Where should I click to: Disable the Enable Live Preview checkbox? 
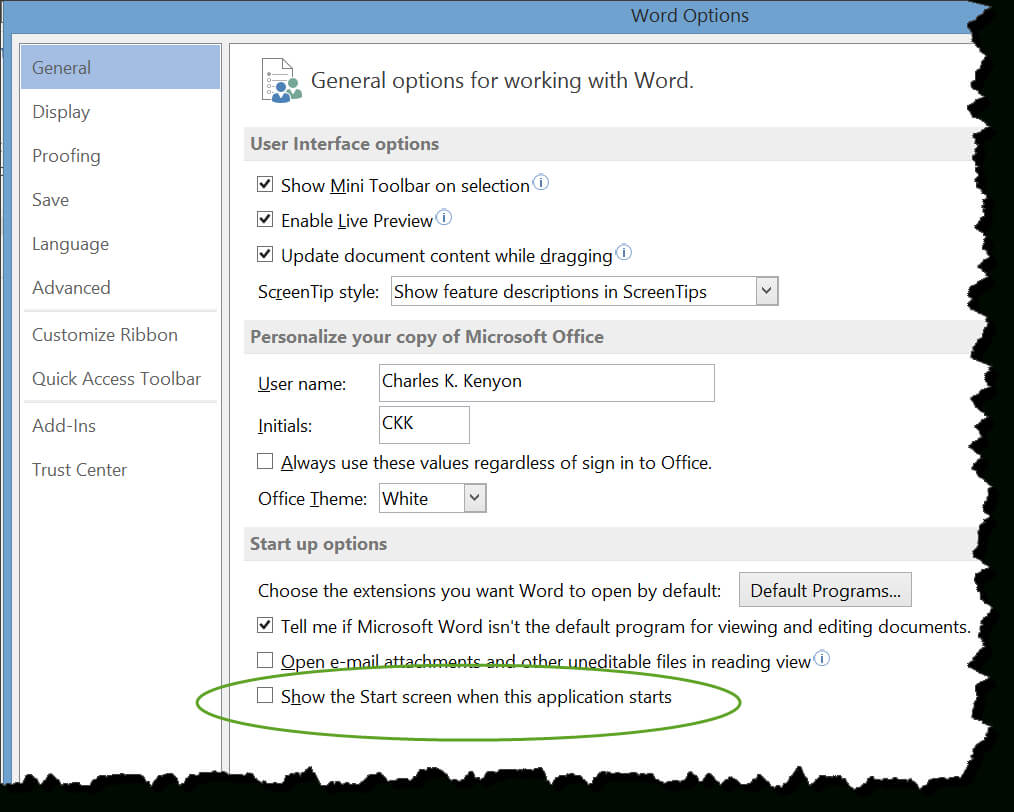pyautogui.click(x=264, y=219)
